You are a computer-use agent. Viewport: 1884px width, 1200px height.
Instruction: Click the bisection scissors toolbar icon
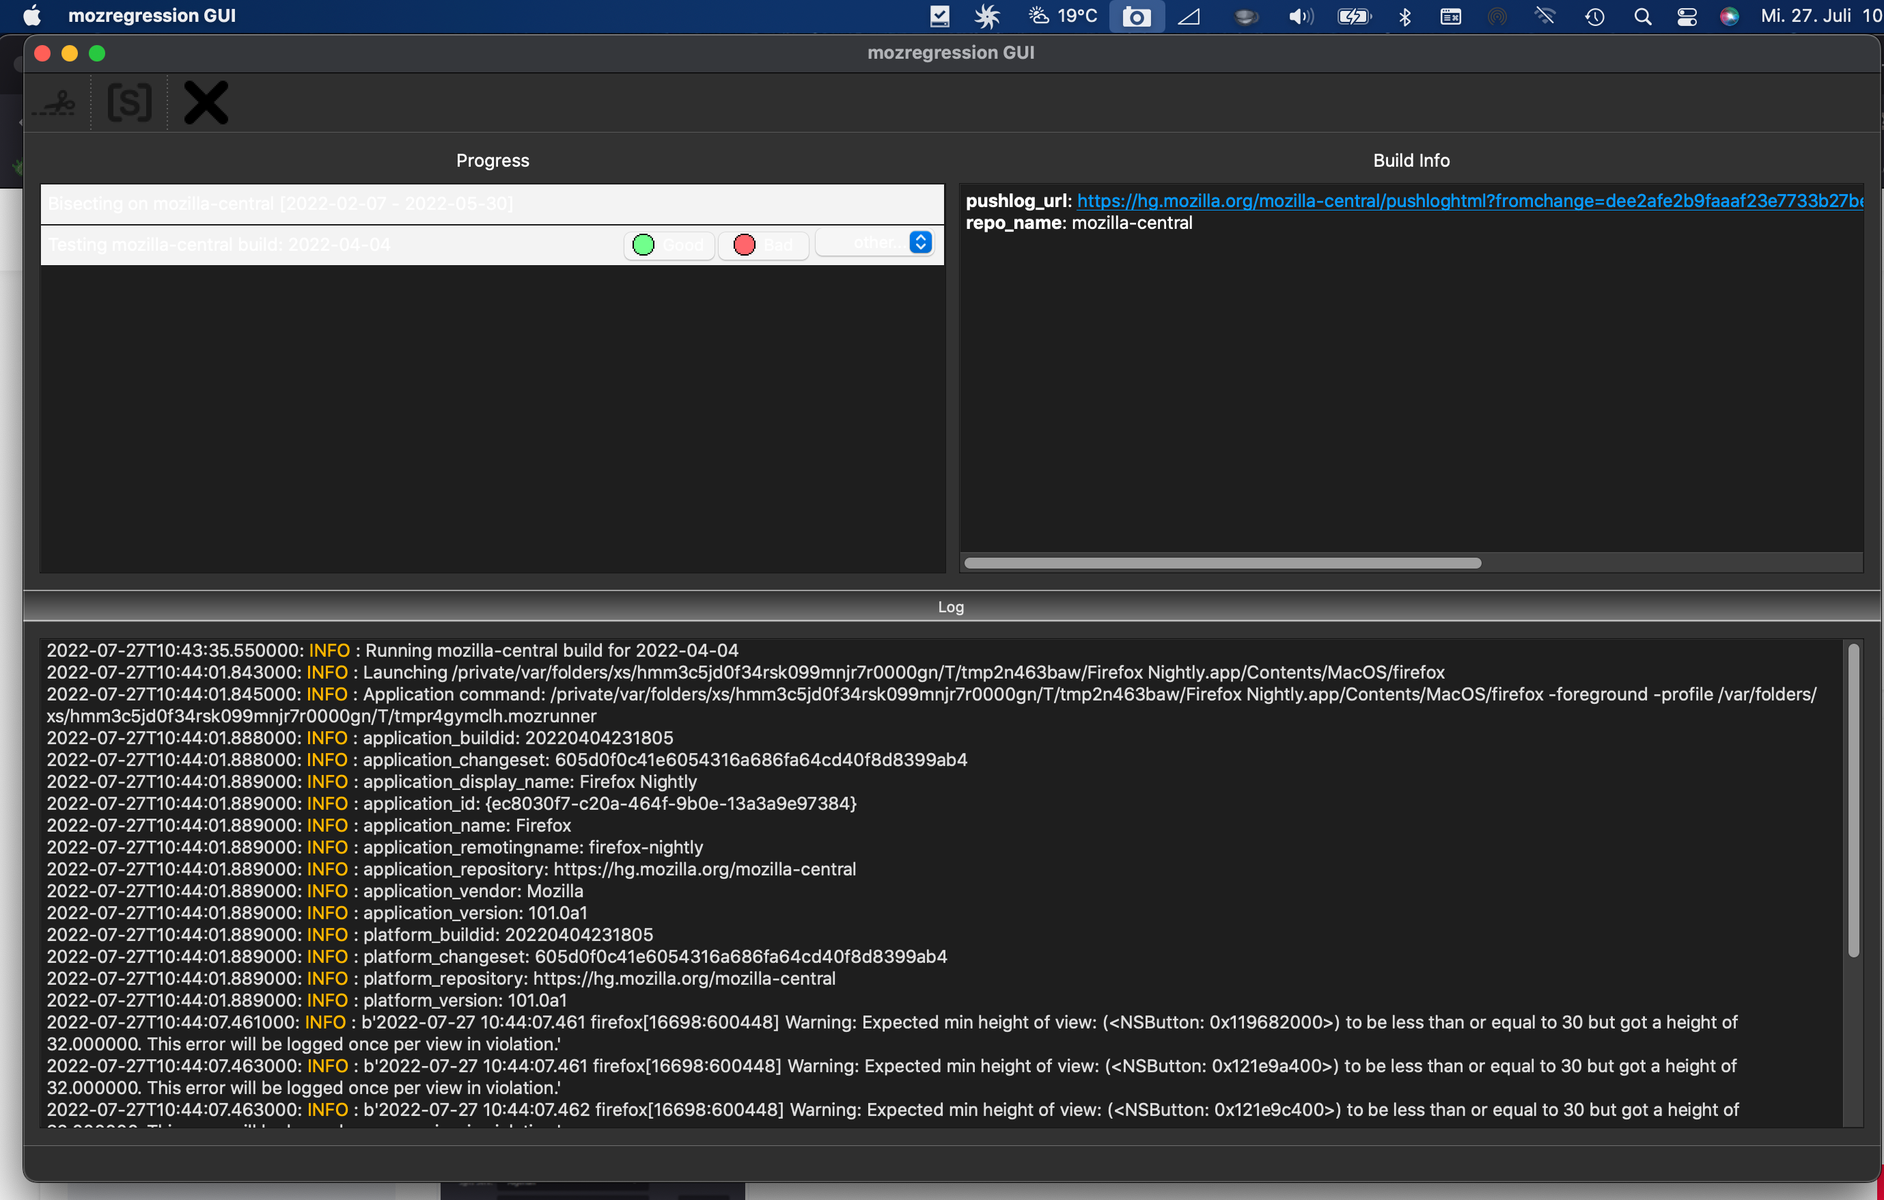coord(56,103)
